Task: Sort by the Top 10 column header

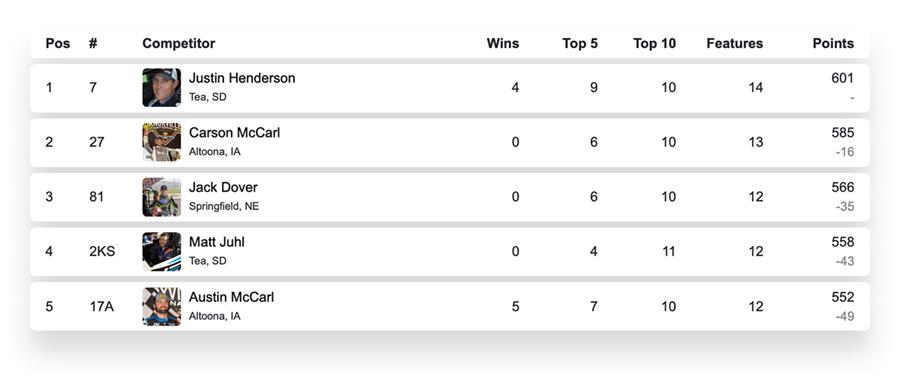Action: [x=654, y=44]
